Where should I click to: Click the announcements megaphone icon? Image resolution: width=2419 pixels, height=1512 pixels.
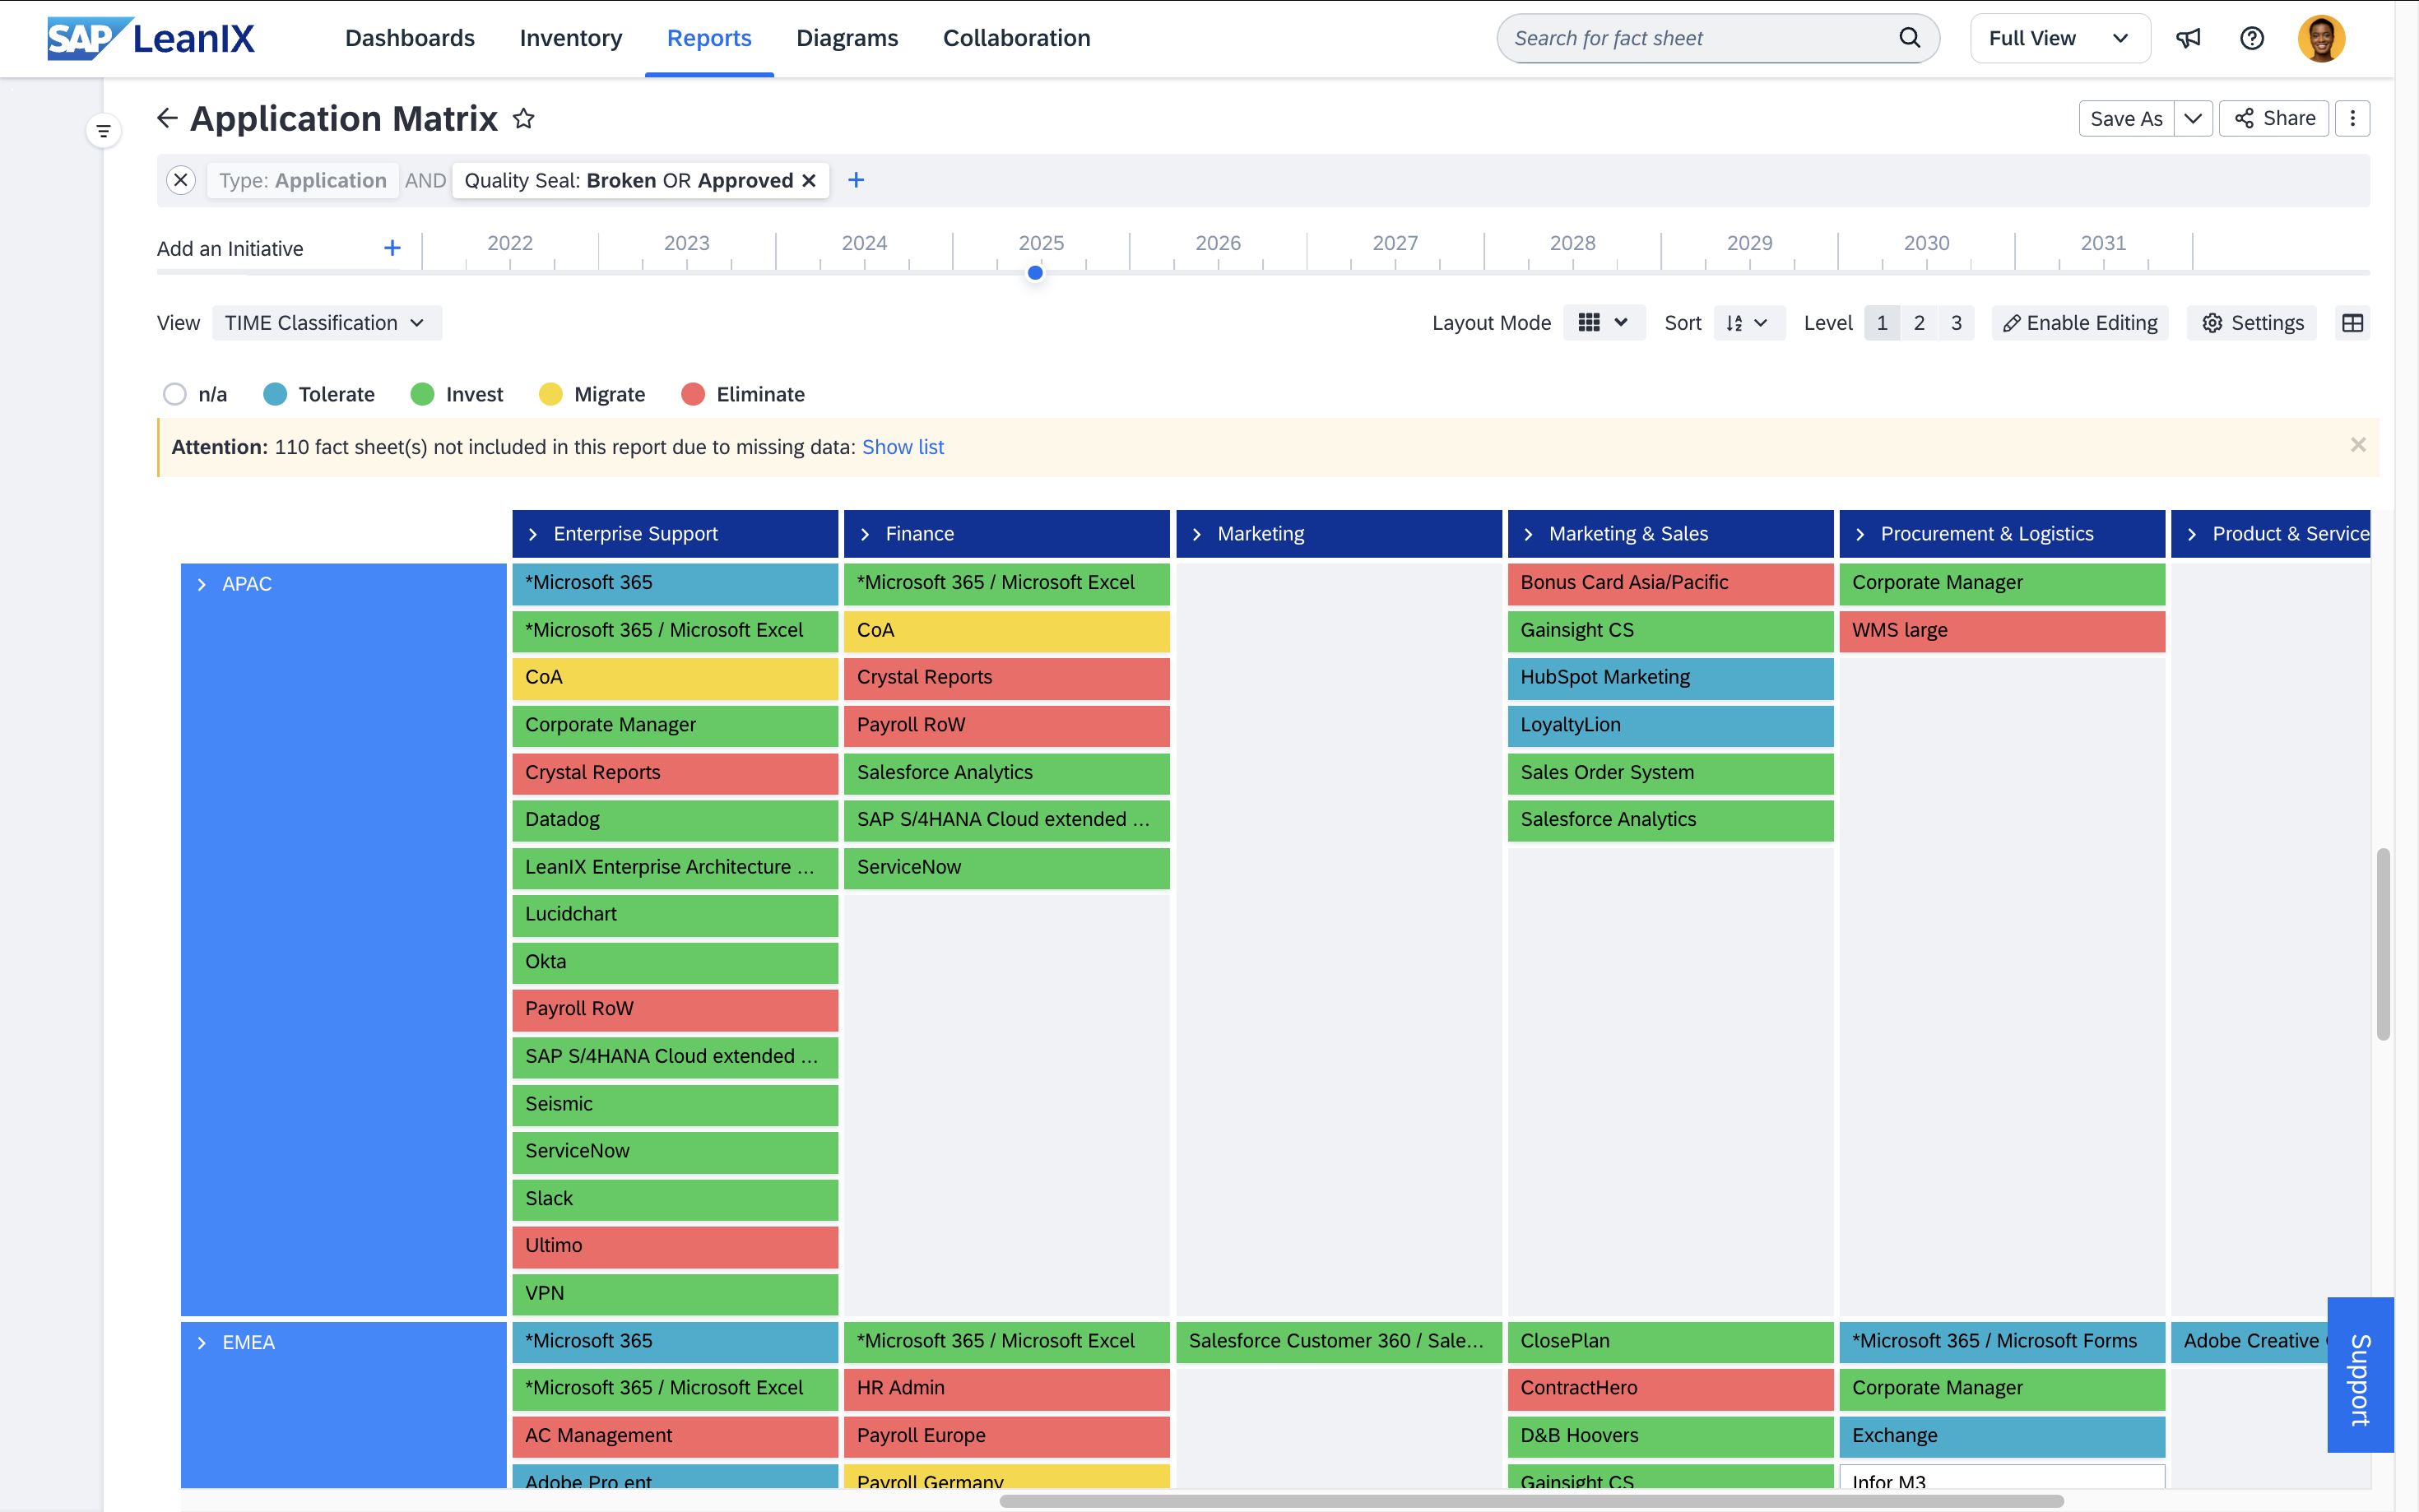coord(2188,38)
